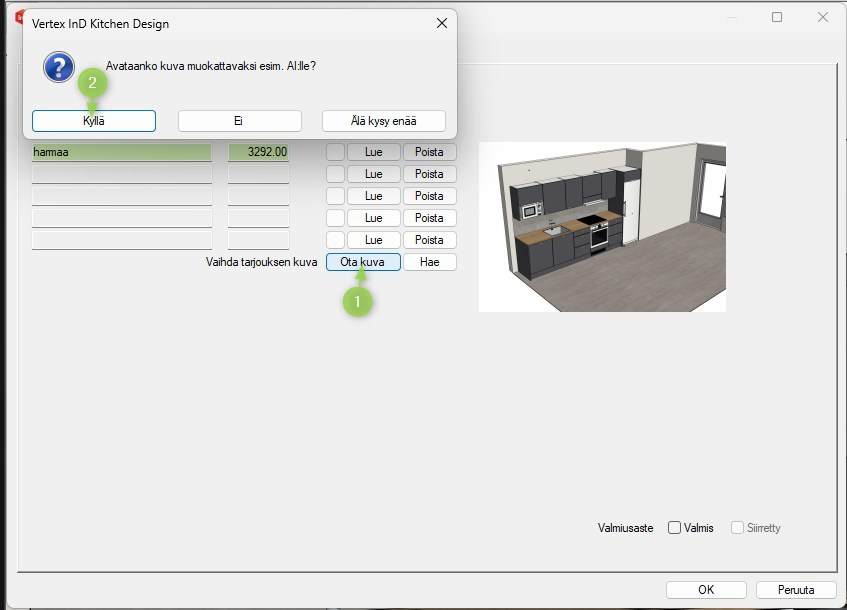Click Poista in the fourth row
Viewport: 847px width, 610px height.
coord(429,218)
